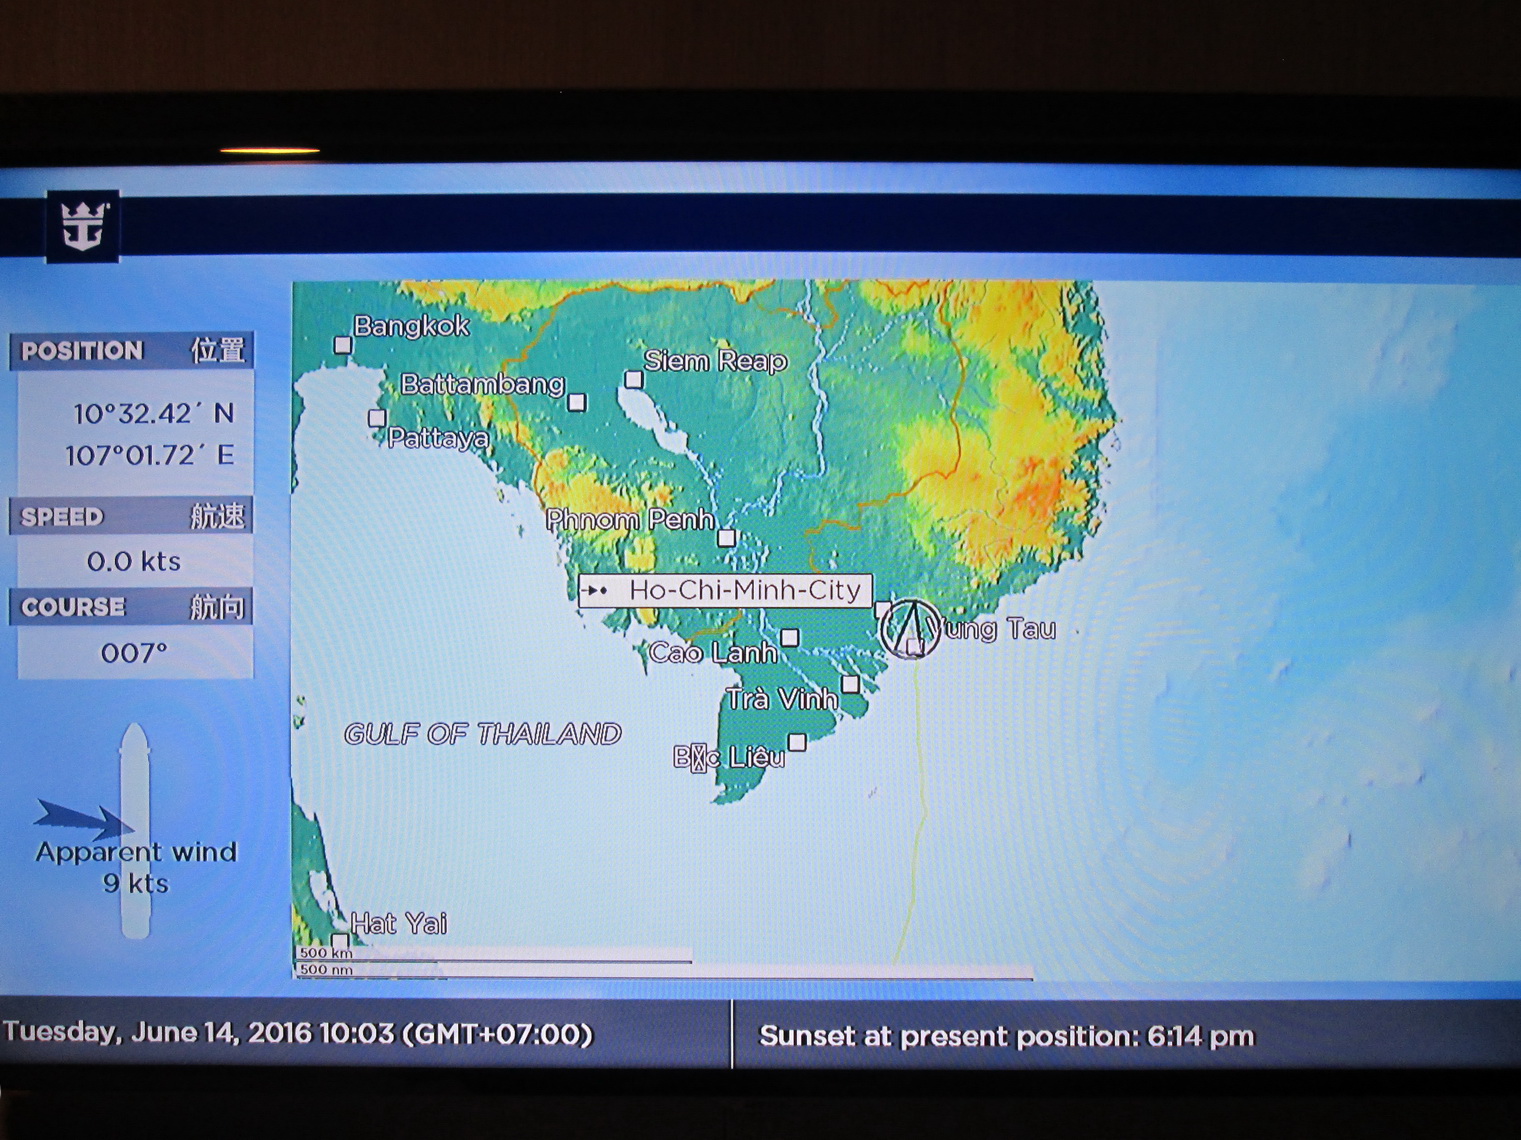Click the 007° course value

[134, 654]
